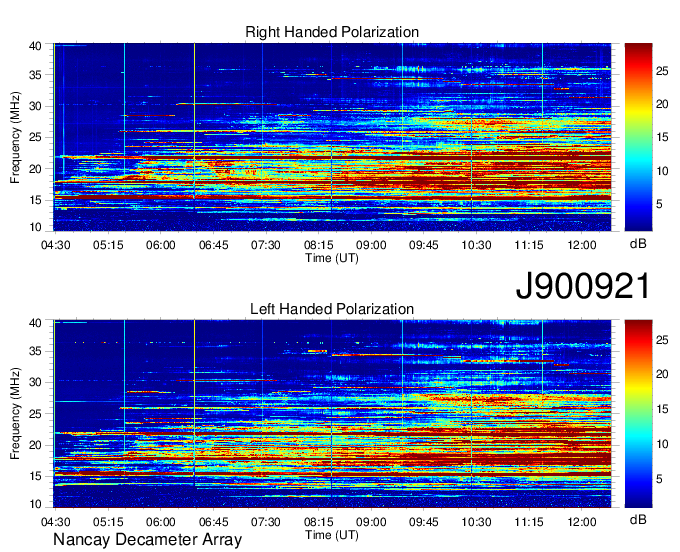Screen dimensions: 680x552
Task: Click the 05:15 time tick under Left Handed plot
Action: point(108,522)
